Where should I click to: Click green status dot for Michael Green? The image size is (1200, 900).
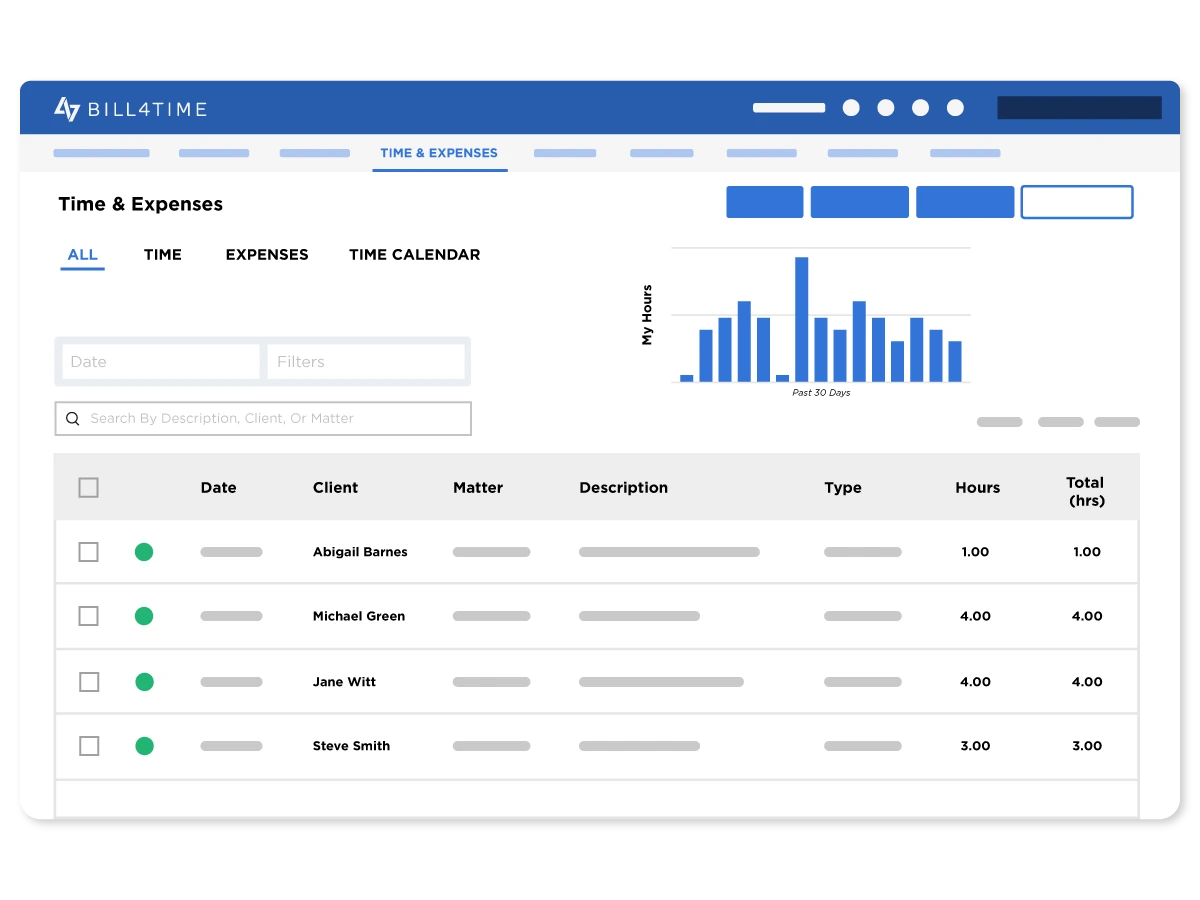(x=144, y=616)
